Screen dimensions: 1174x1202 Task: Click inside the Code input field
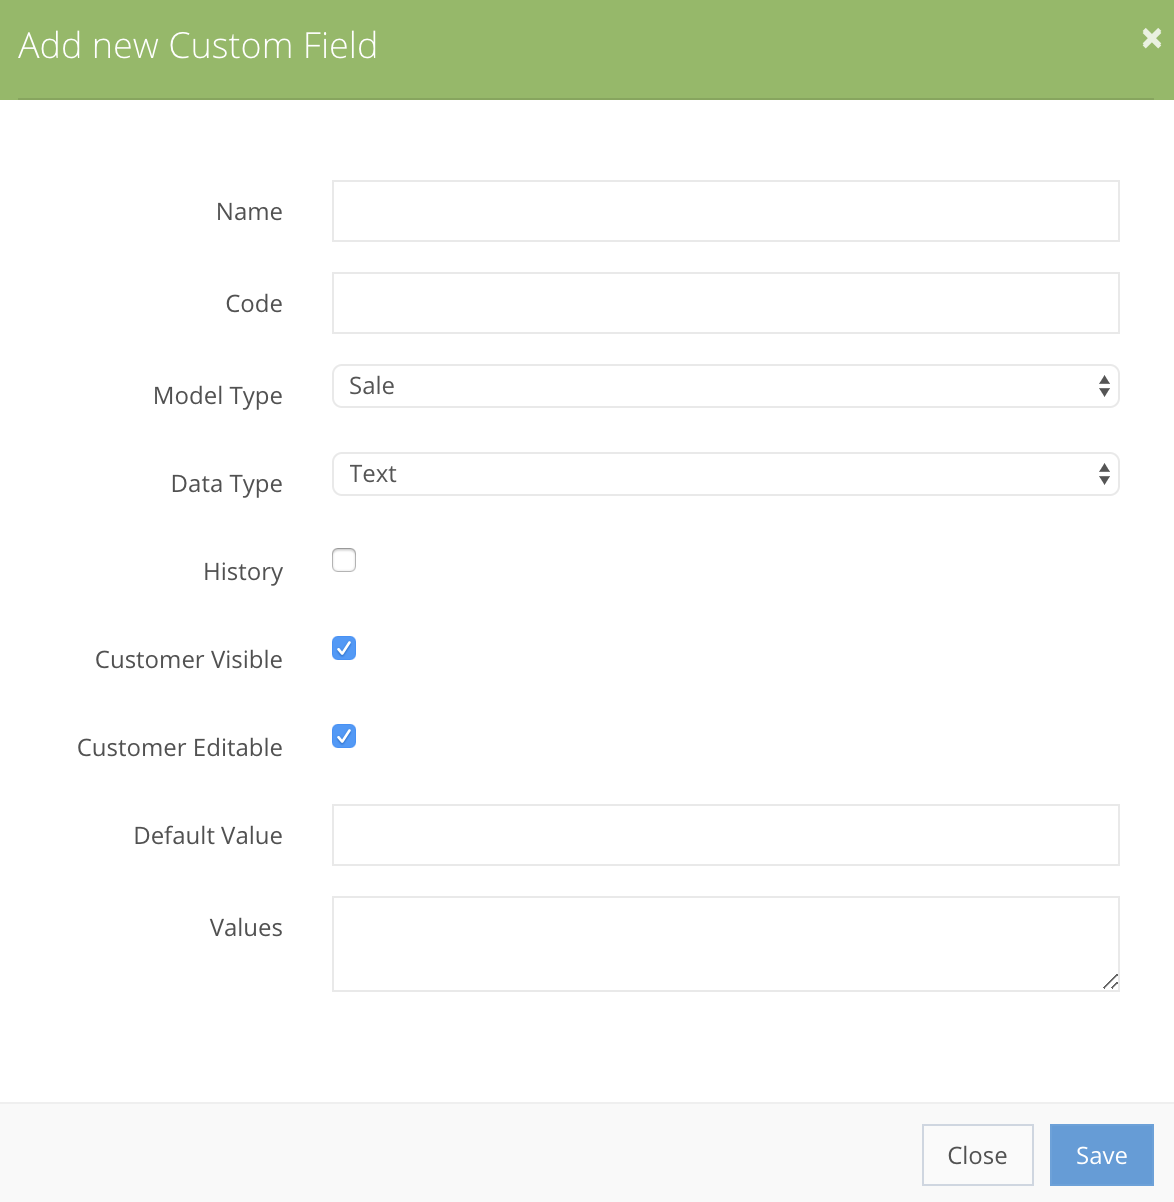click(x=725, y=303)
